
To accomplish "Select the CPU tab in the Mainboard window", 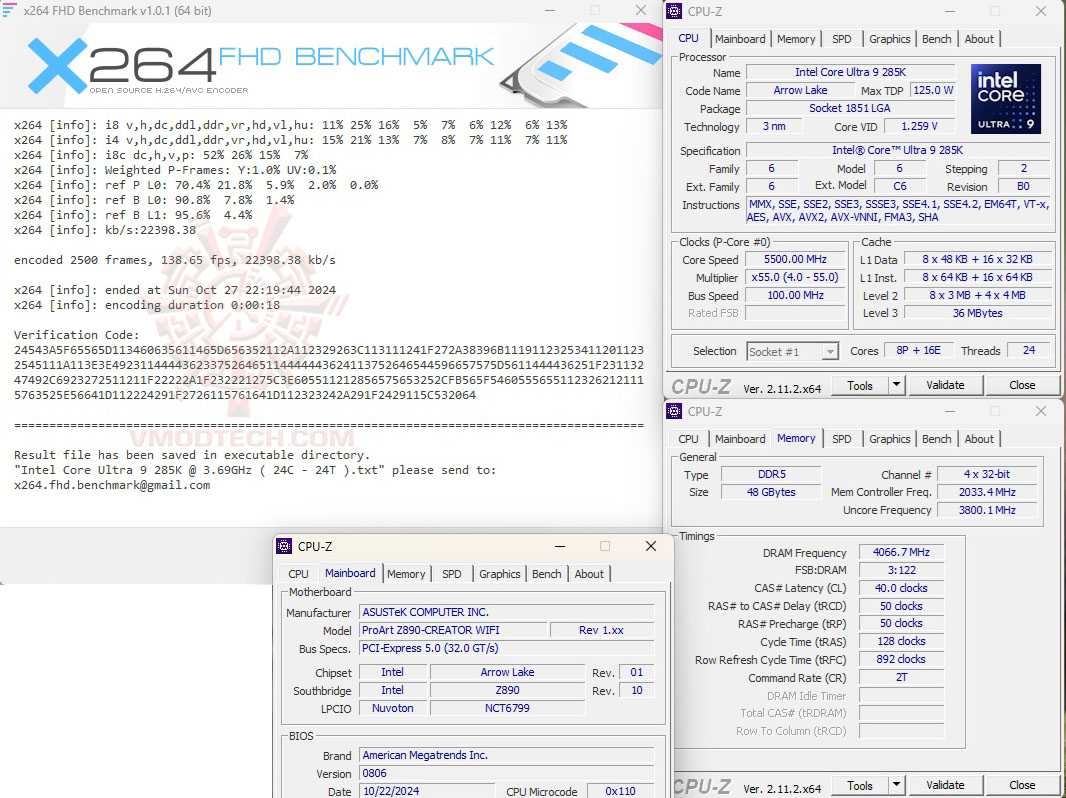I will 298,574.
